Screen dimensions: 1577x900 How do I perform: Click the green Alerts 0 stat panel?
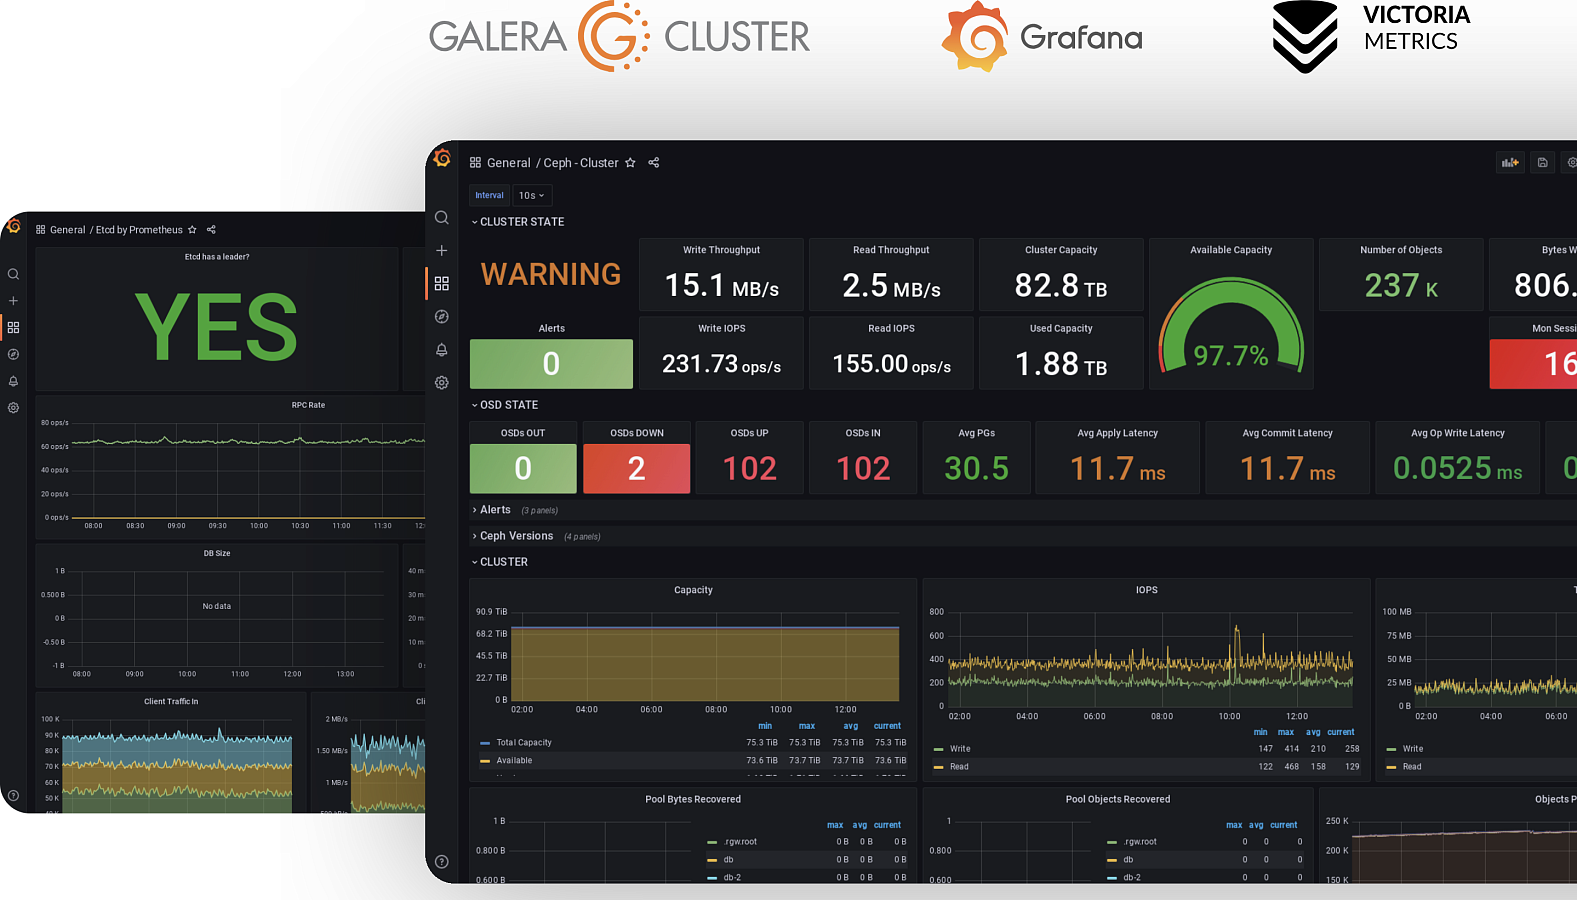pyautogui.click(x=551, y=364)
